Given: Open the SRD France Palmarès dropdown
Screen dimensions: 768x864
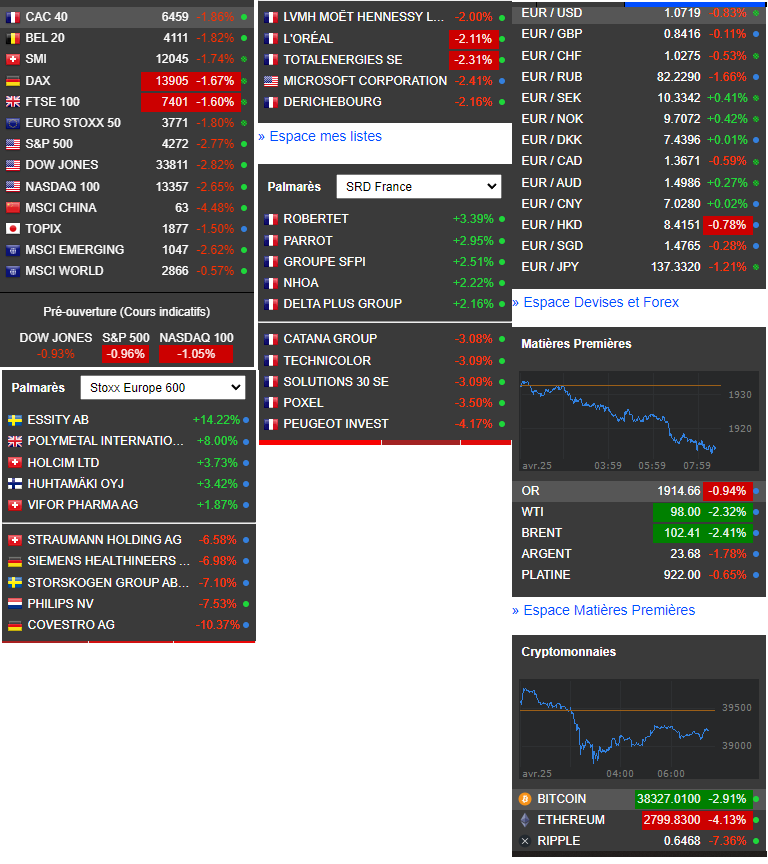Looking at the screenshot, I should point(419,187).
